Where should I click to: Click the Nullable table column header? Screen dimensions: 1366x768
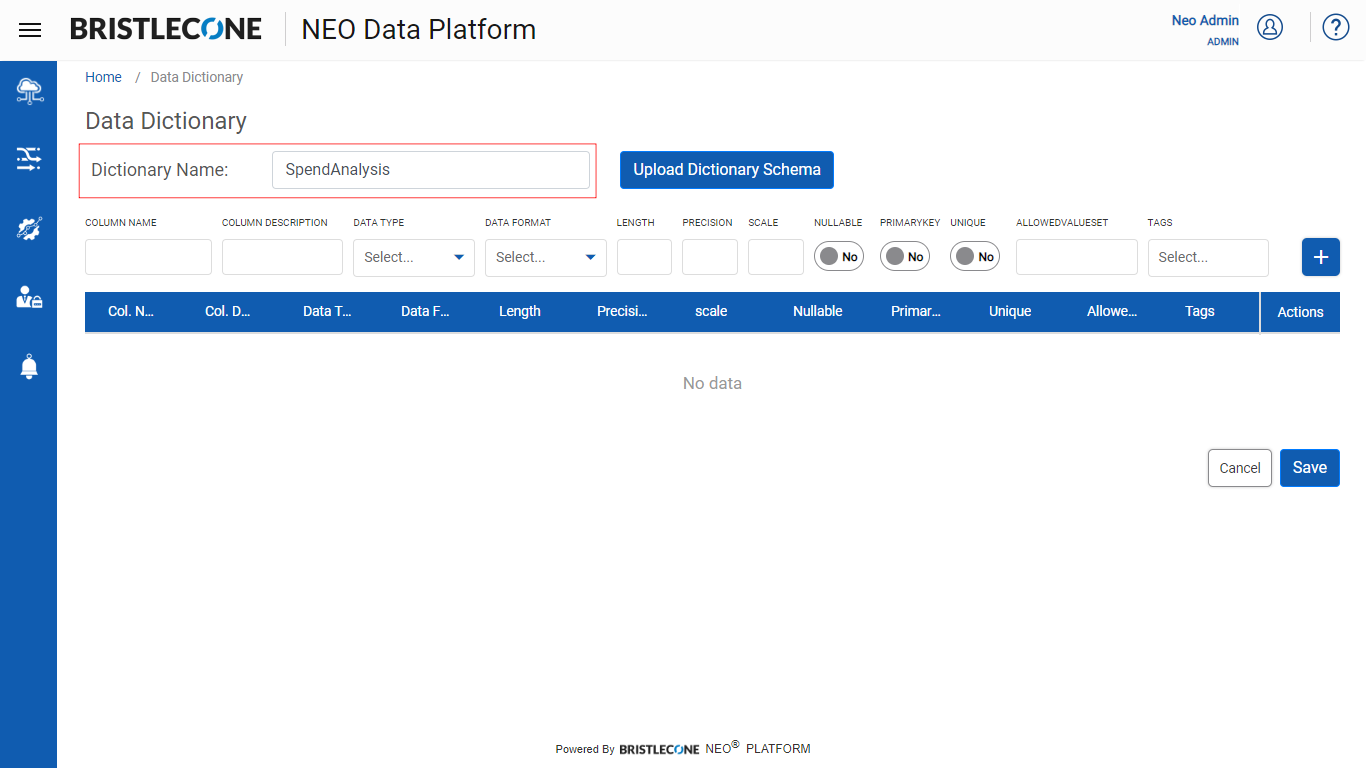point(818,311)
